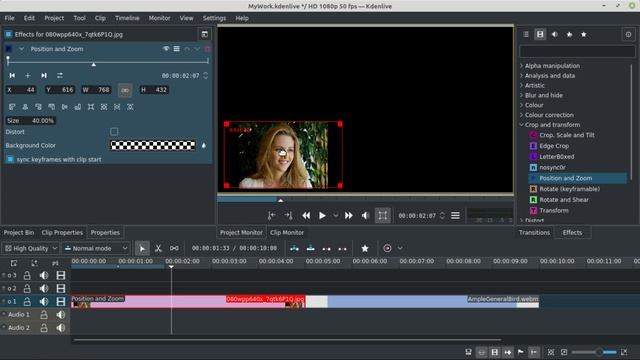Open Position and Zoom effect options menu
Viewport: 640px width, 360px height.
(x=176, y=49)
